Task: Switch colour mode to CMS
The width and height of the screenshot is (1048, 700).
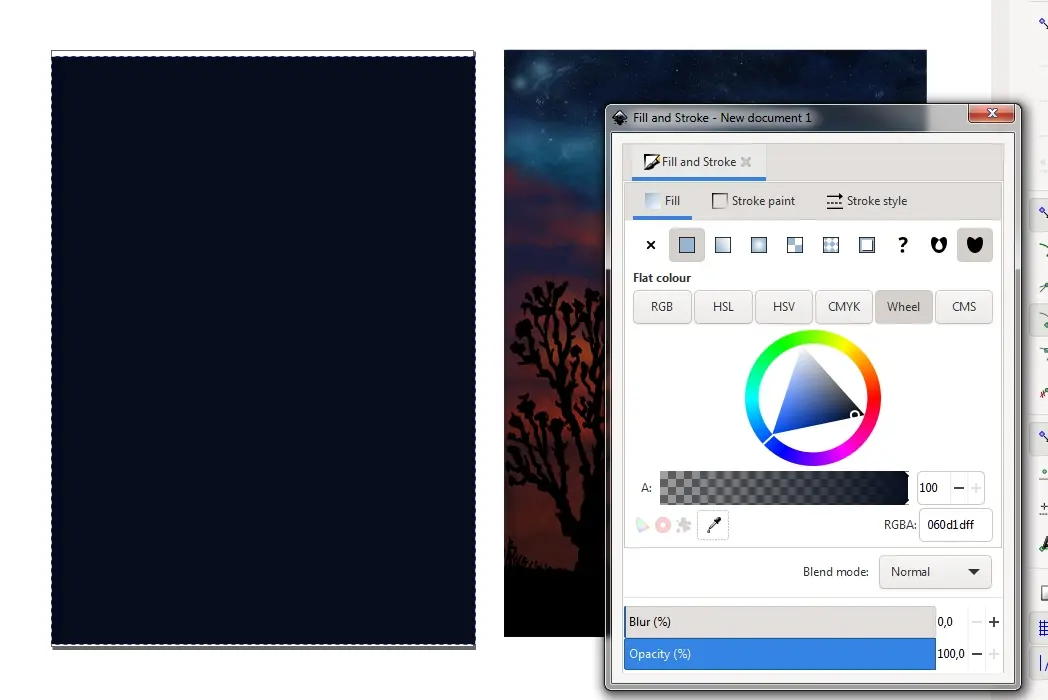Action: (964, 307)
